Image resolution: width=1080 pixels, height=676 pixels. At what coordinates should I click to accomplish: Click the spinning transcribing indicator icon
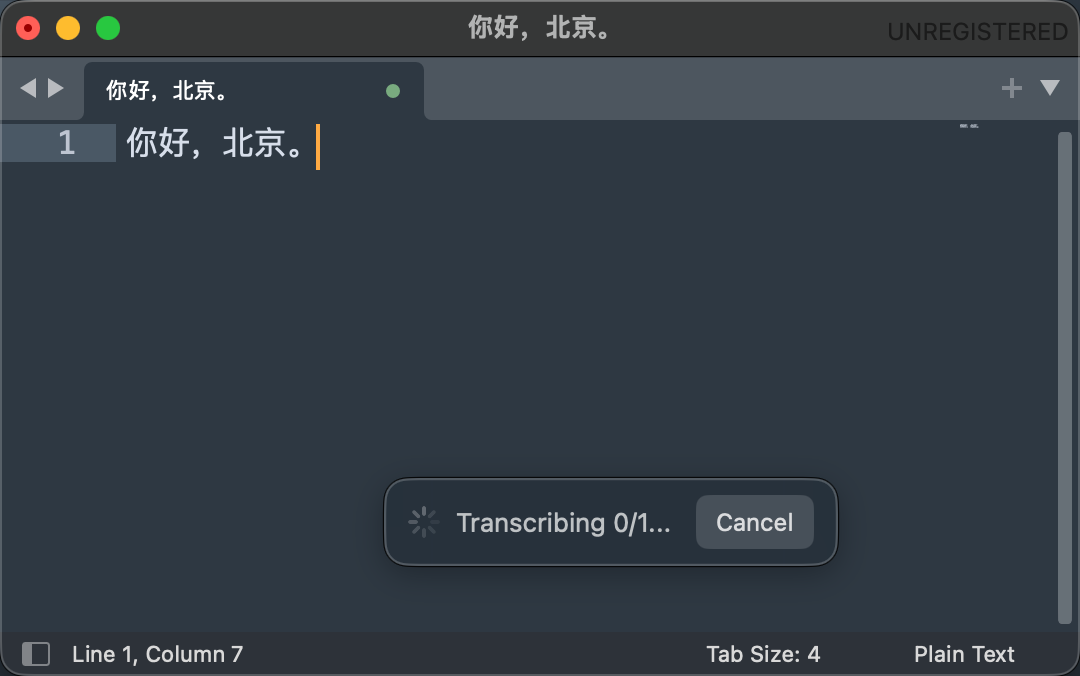pos(424,521)
